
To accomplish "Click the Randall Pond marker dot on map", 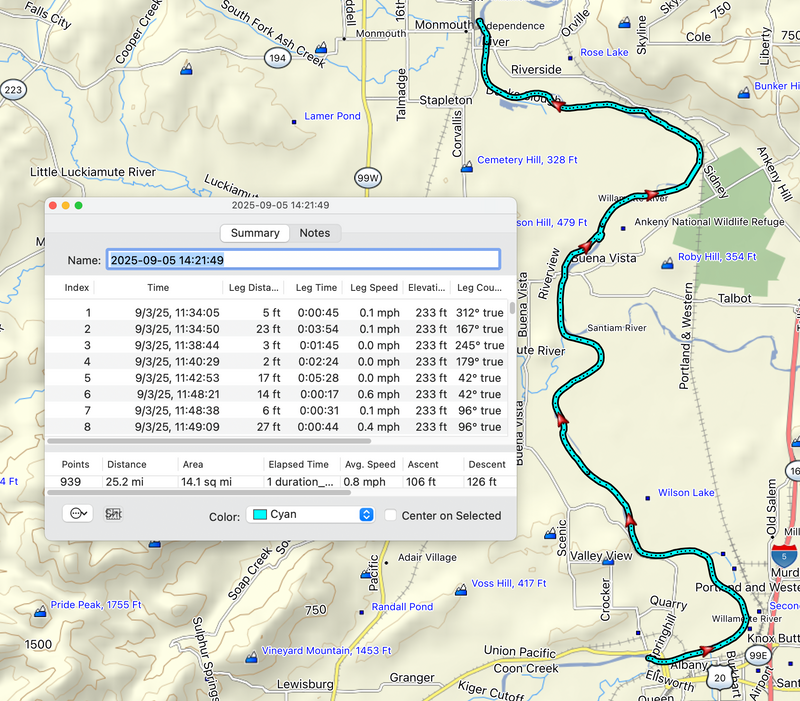I will tap(362, 612).
